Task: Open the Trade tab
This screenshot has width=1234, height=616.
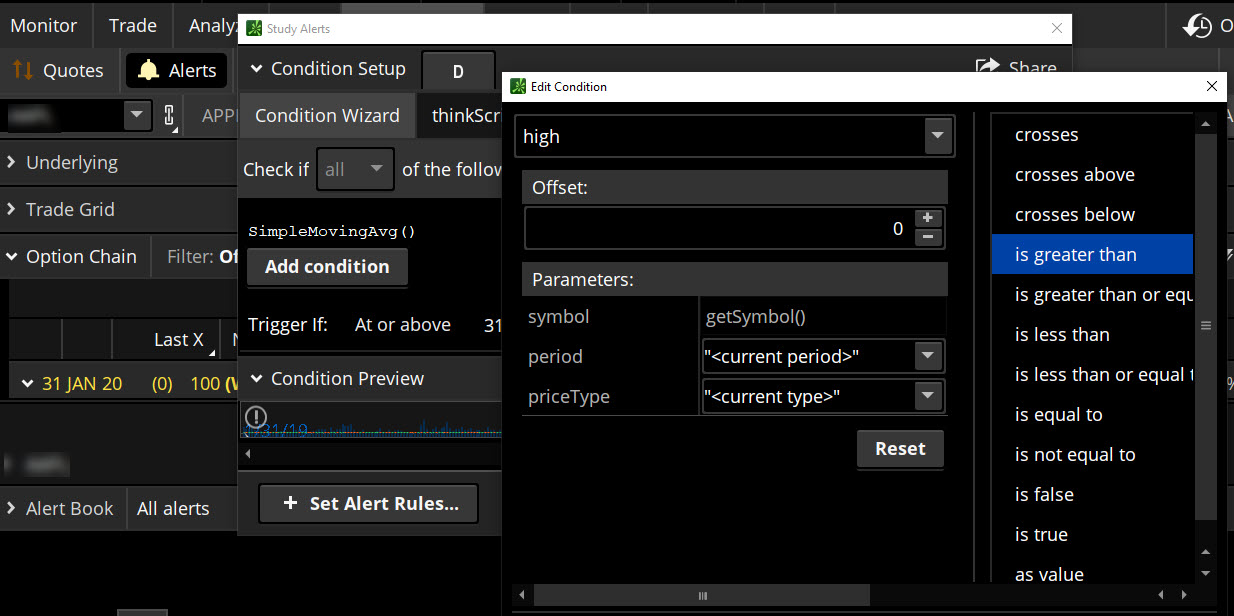Action: click(x=132, y=26)
